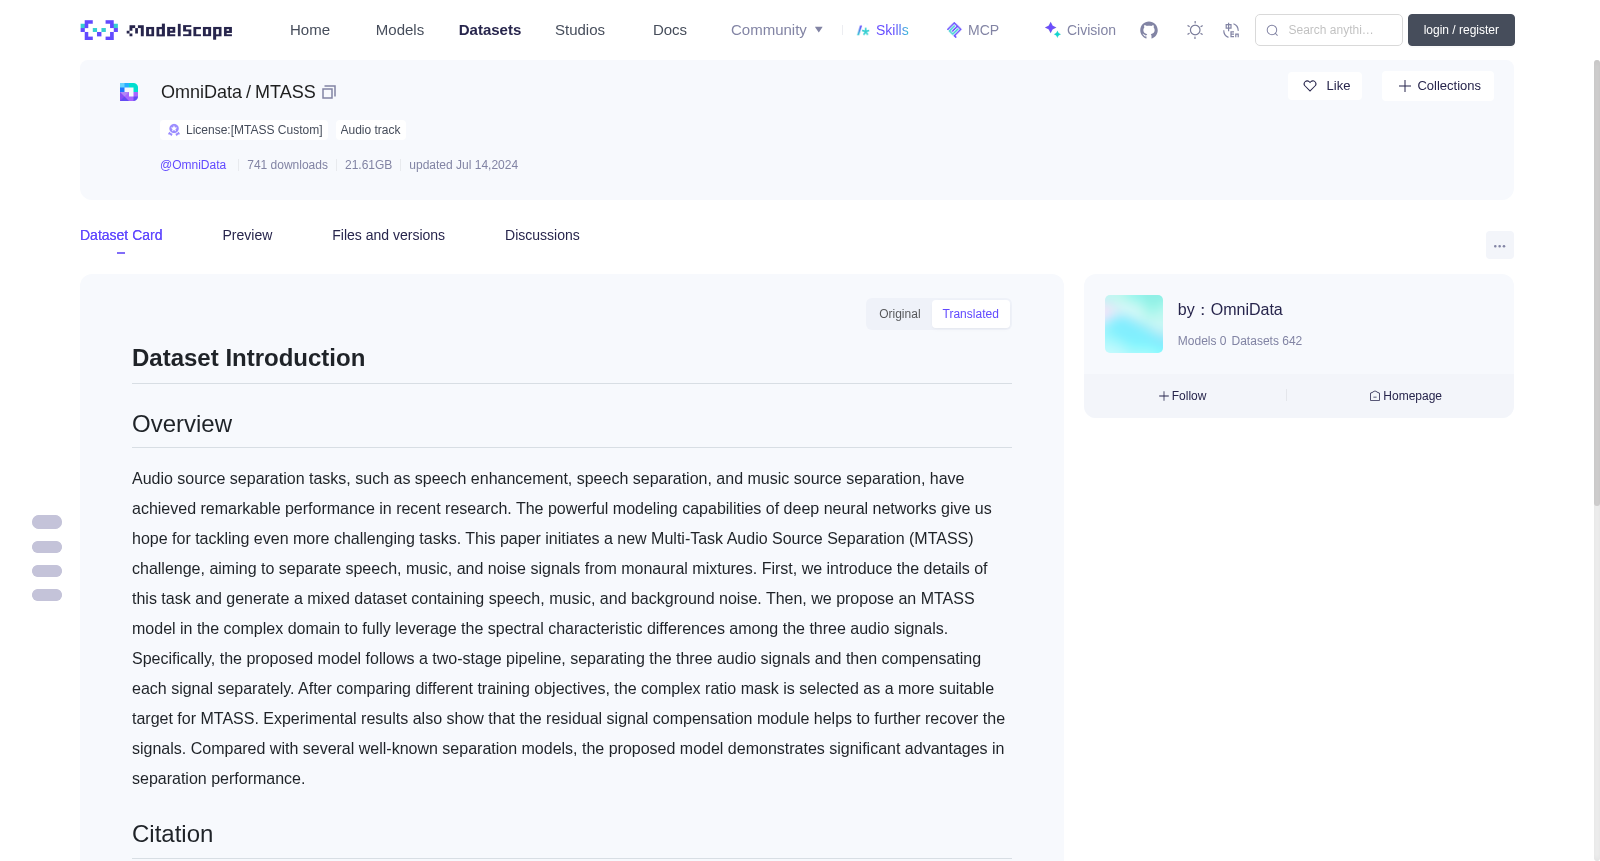Expand the Community dropdown menu
The width and height of the screenshot is (1600, 861).
tap(777, 30)
